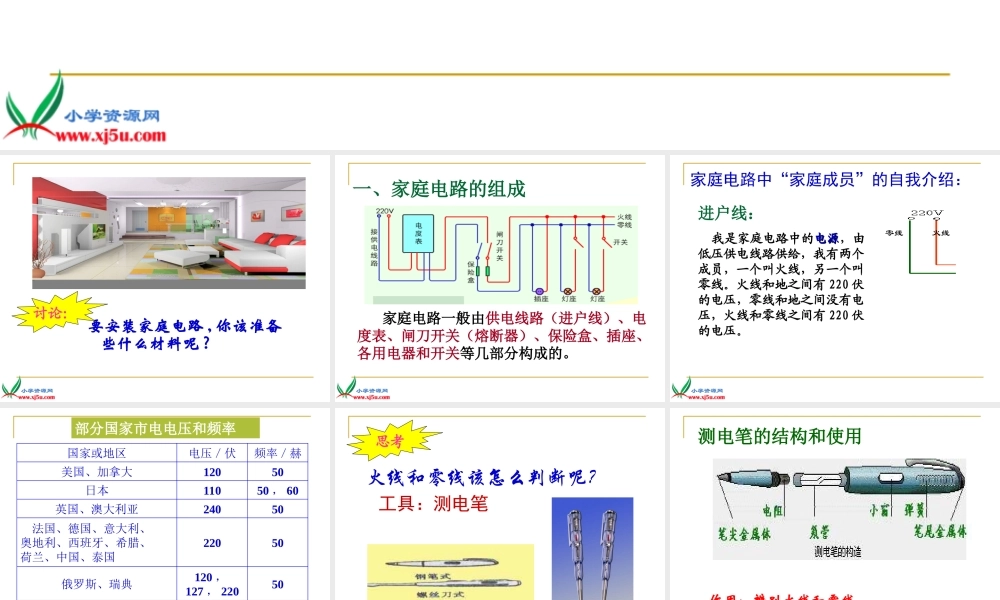Click a 灯座 lamp symbol in the diagram

[568, 290]
